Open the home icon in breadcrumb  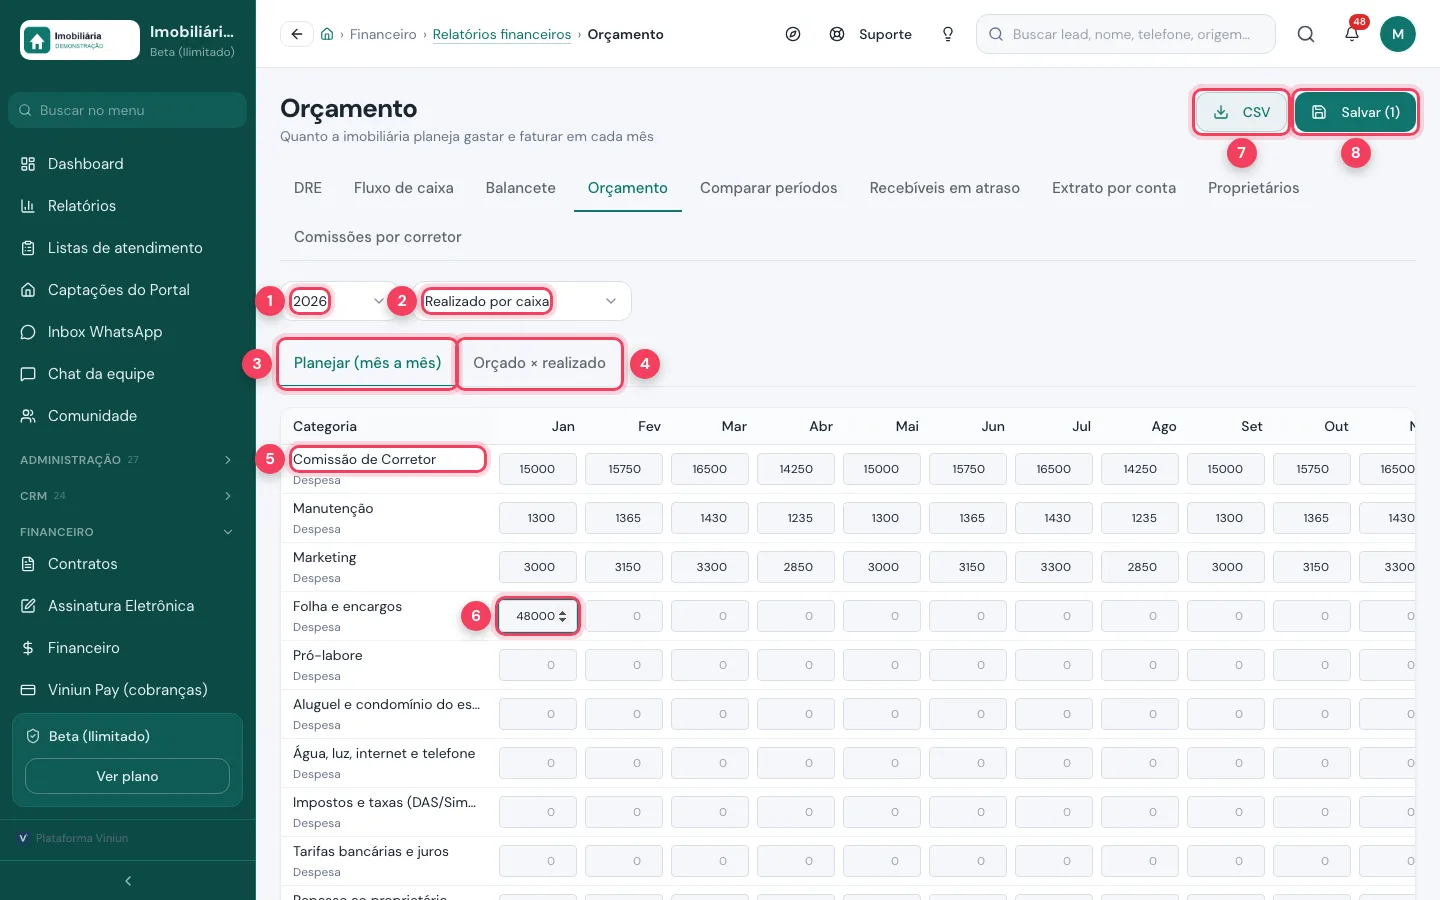click(x=327, y=34)
